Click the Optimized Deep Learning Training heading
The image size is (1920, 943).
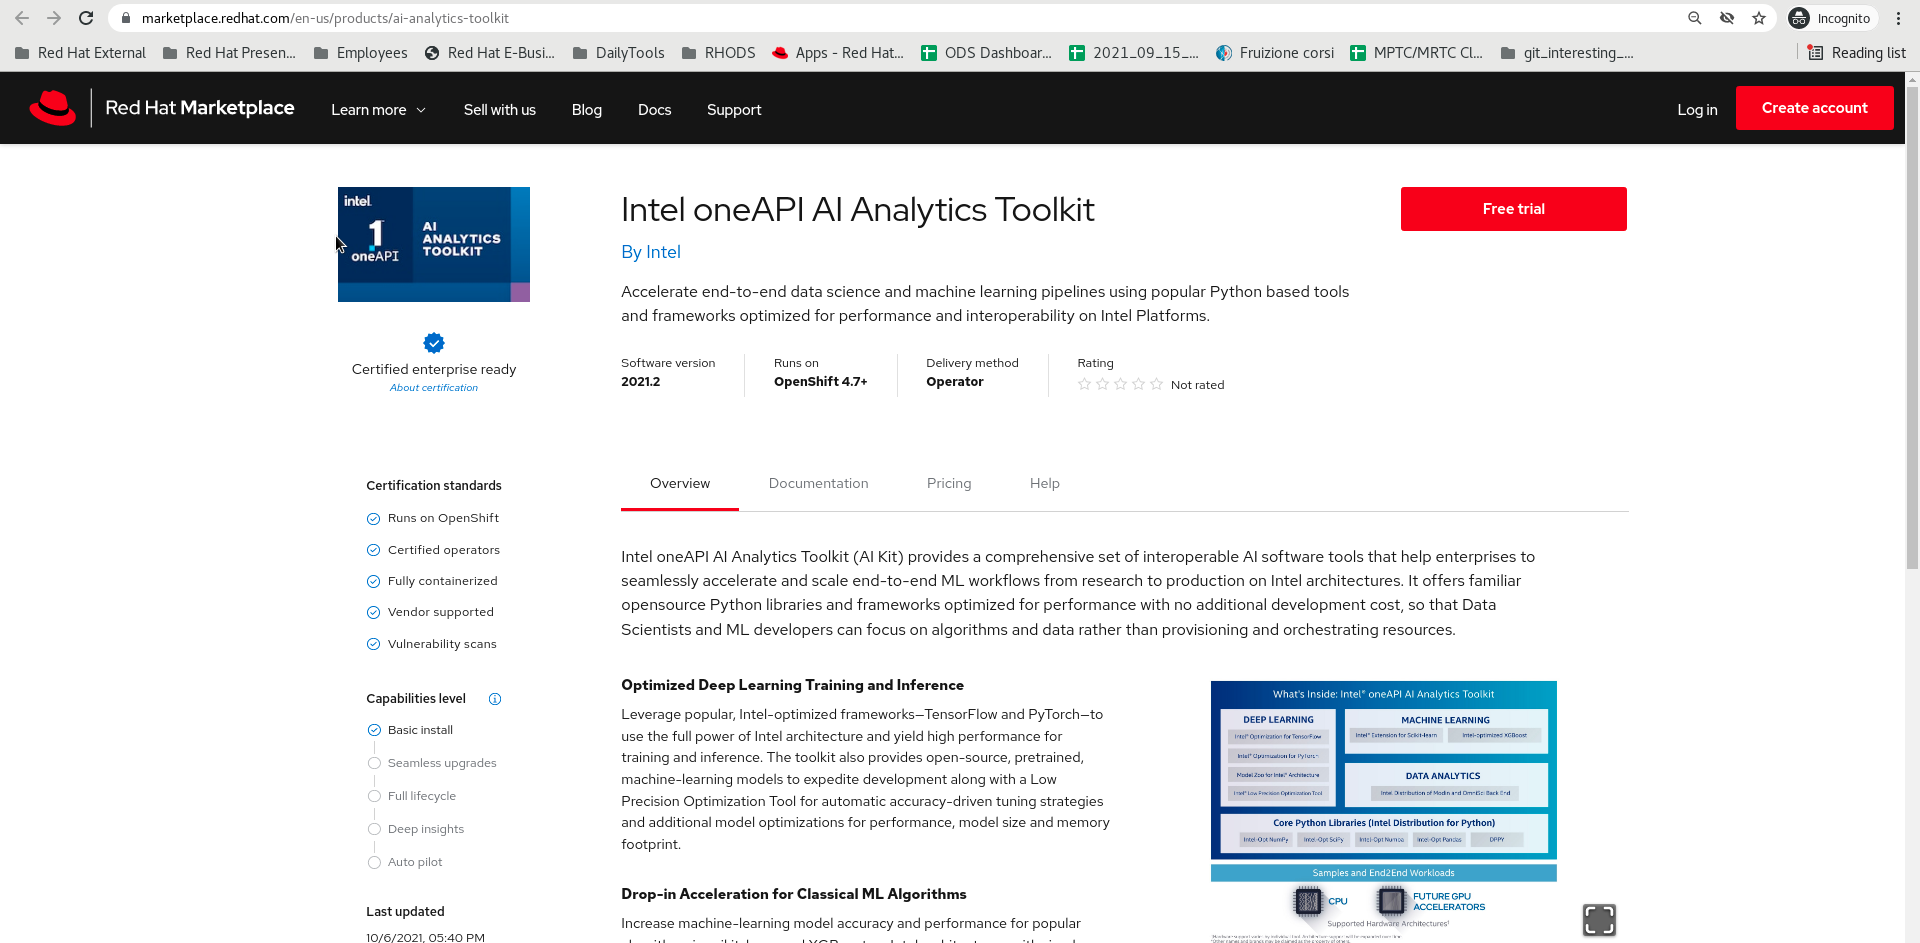(x=793, y=685)
